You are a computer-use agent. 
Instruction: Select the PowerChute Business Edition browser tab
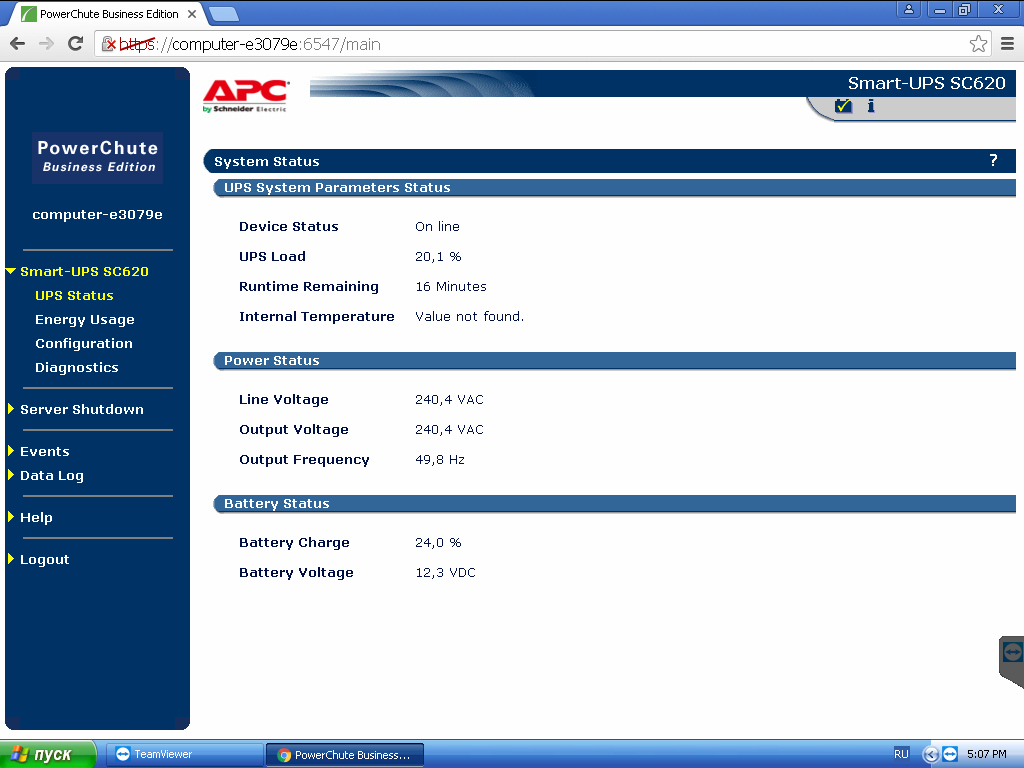[x=108, y=14]
